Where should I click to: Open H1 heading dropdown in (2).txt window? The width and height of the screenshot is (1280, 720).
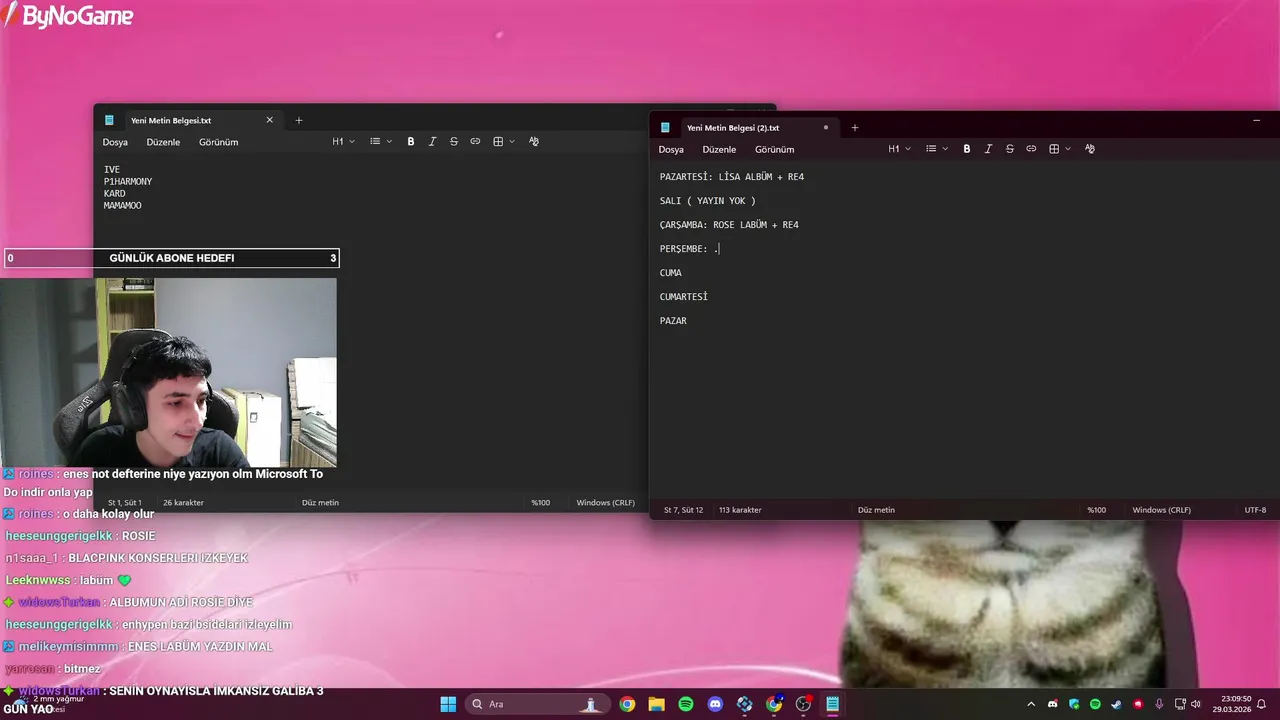[900, 149]
